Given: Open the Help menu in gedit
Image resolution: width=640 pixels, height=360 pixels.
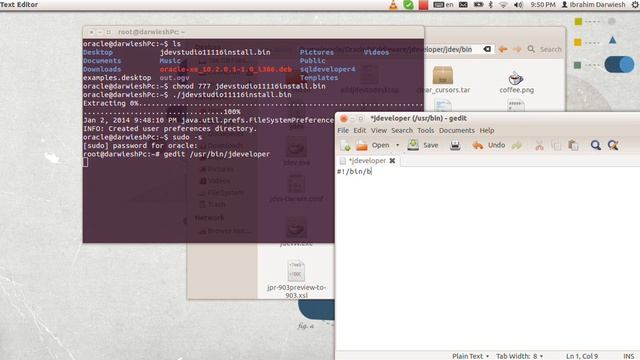Looking at the screenshot, I should pos(487,131).
